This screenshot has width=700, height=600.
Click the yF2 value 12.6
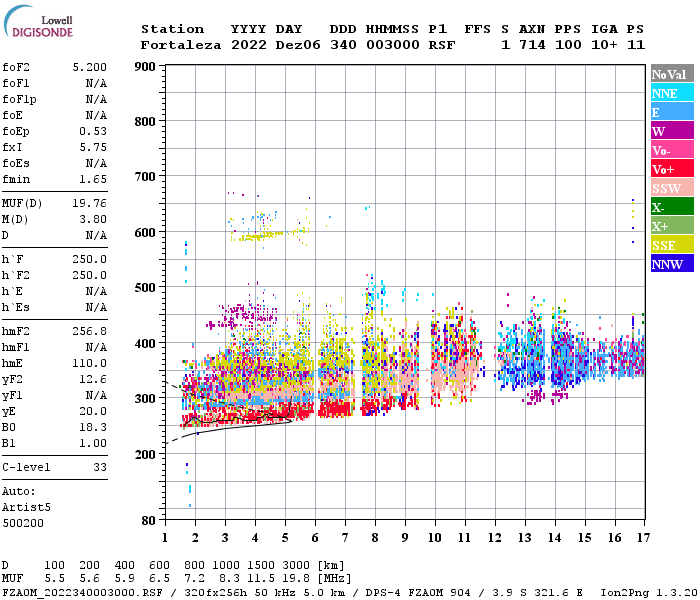tap(93, 379)
